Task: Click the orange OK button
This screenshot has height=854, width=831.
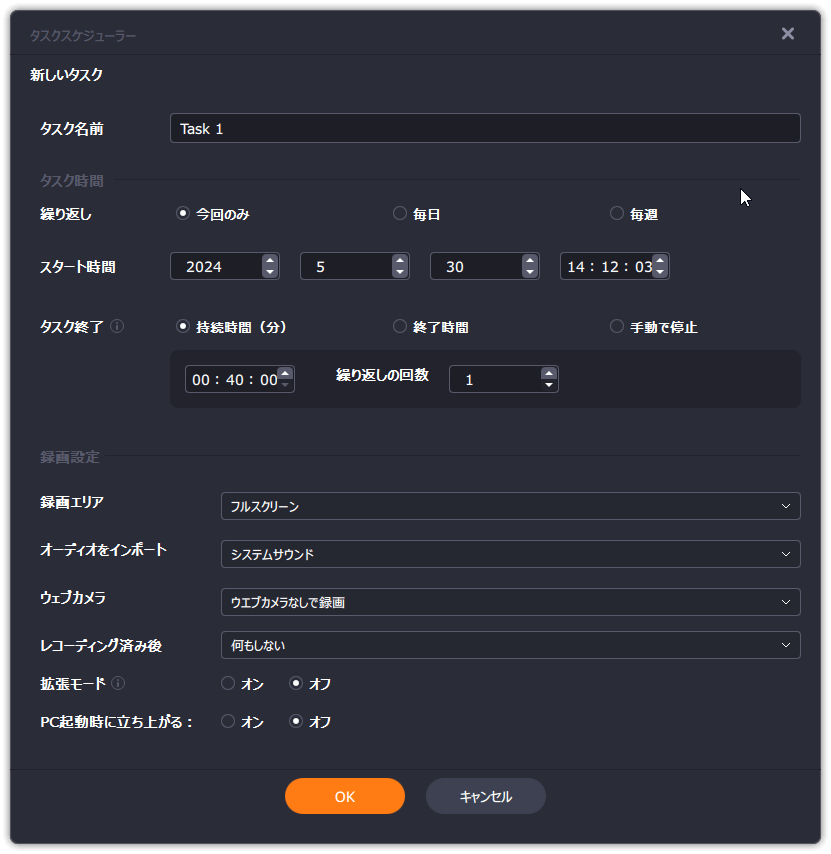Action: click(x=344, y=796)
